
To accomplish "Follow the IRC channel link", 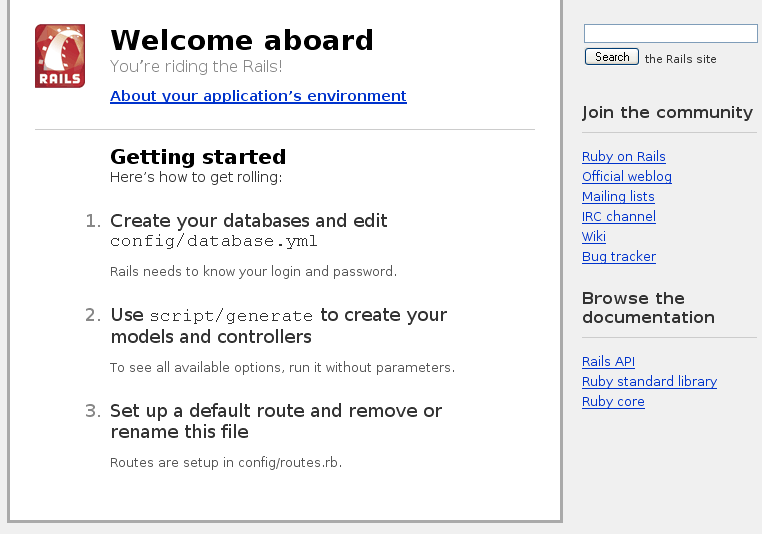I will click(x=619, y=216).
